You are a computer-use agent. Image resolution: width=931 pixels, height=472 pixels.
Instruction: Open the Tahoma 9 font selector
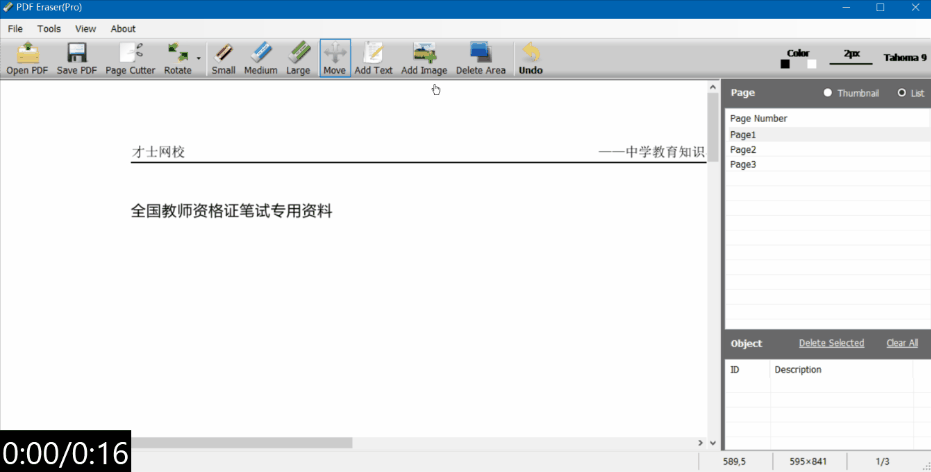[905, 58]
